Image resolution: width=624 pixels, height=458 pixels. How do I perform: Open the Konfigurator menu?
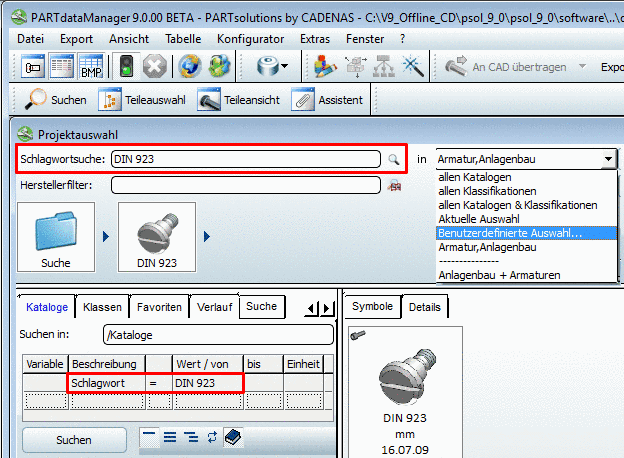250,39
